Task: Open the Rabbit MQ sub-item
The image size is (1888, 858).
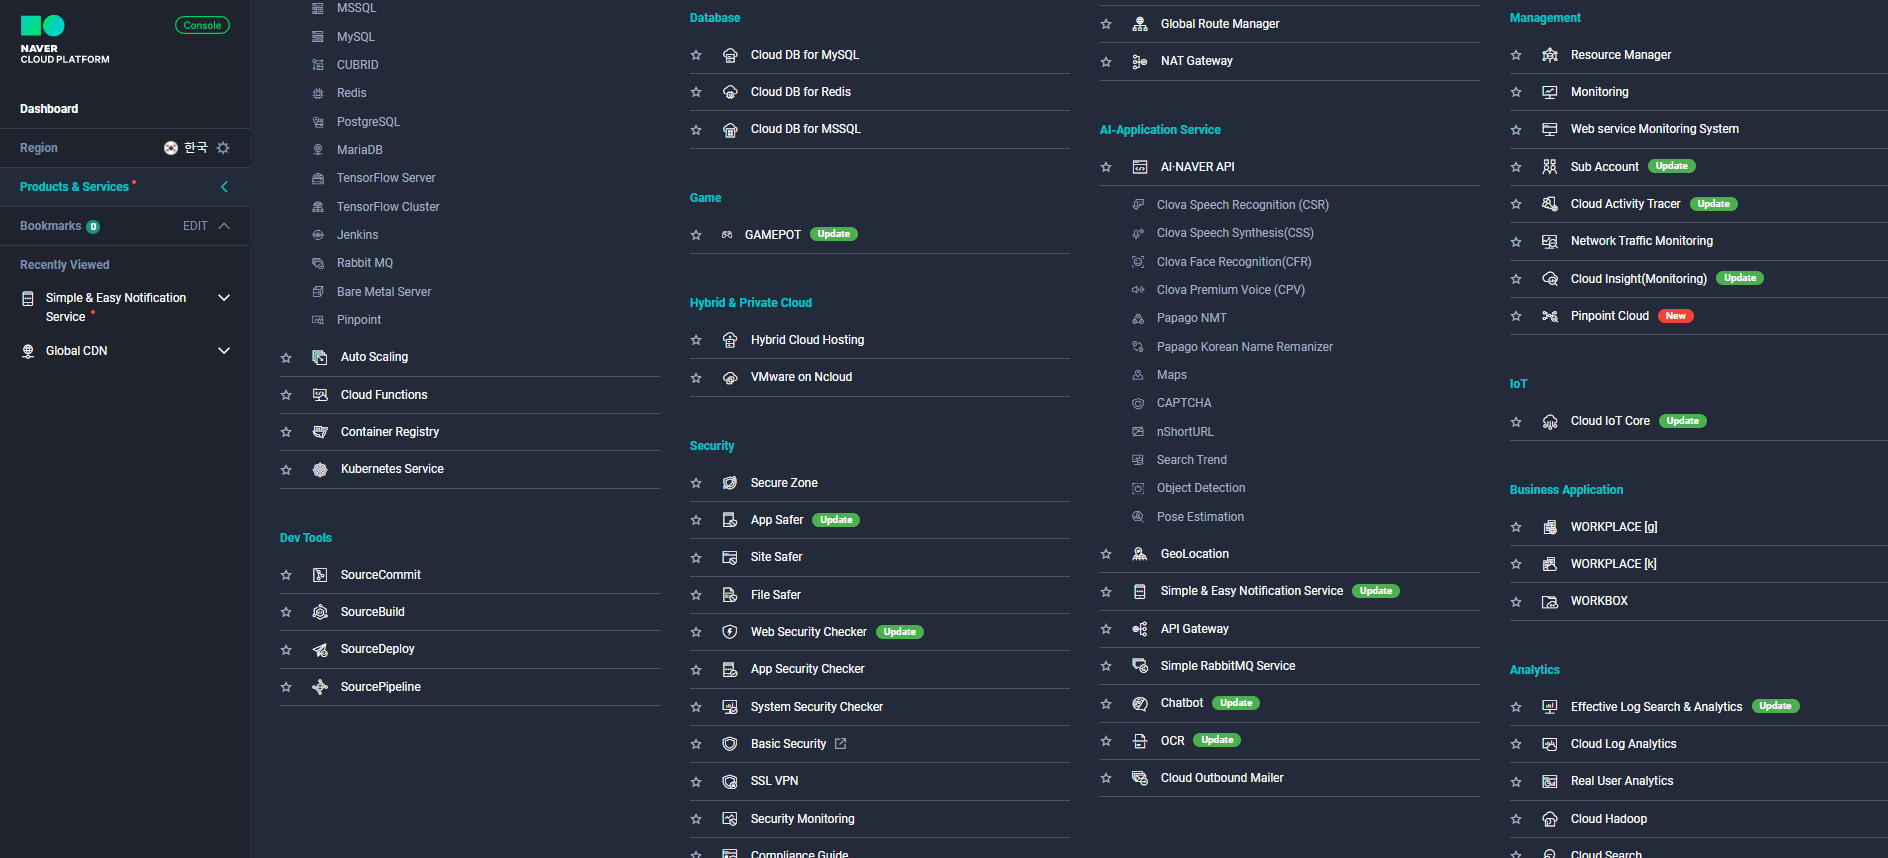Action: coord(365,263)
